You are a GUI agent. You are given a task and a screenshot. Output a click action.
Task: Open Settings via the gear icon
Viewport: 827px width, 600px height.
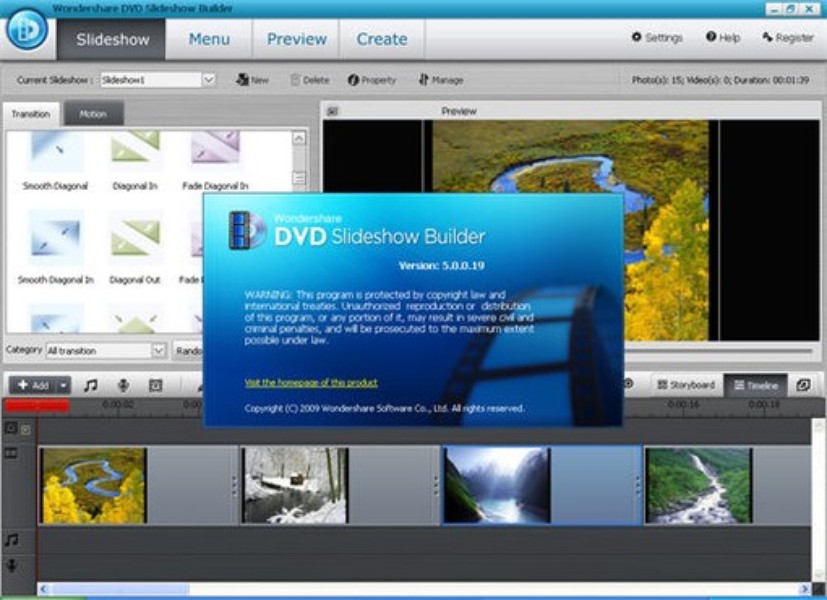pyautogui.click(x=656, y=37)
